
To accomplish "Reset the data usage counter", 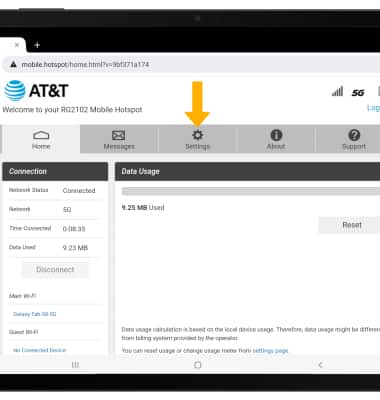I will (352, 225).
